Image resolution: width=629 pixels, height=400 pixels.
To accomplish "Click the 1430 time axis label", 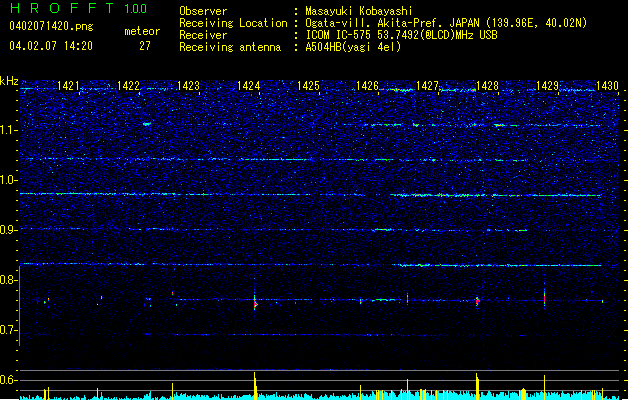I will point(607,86).
